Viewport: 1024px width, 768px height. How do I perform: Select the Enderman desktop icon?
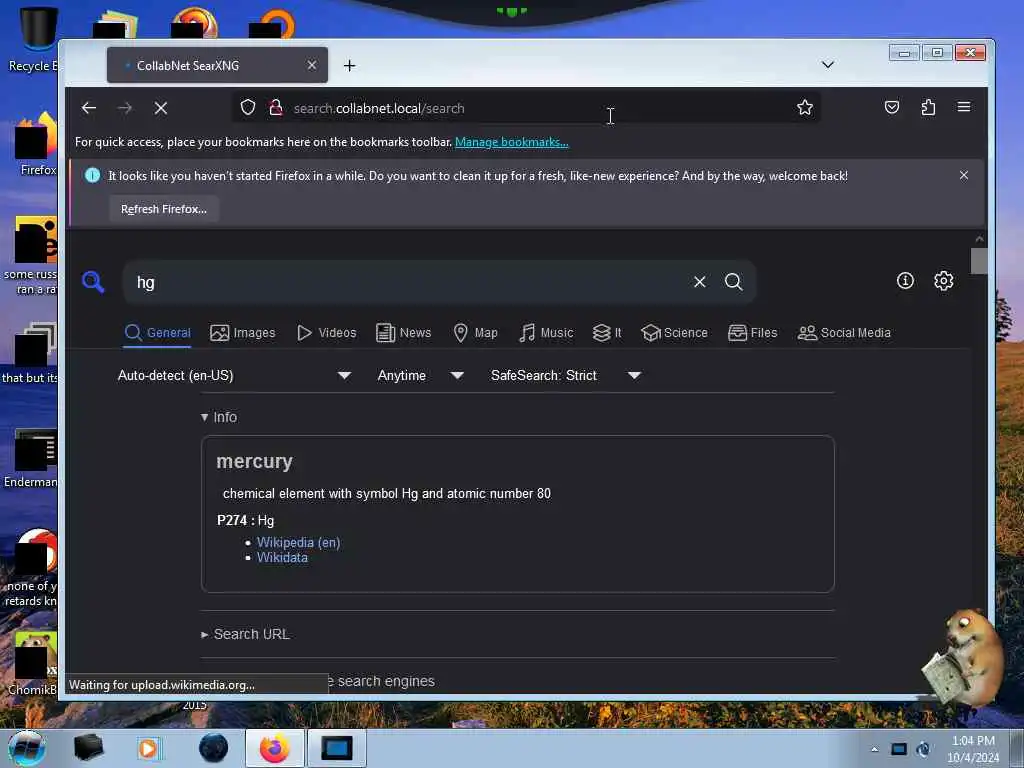coord(31,459)
